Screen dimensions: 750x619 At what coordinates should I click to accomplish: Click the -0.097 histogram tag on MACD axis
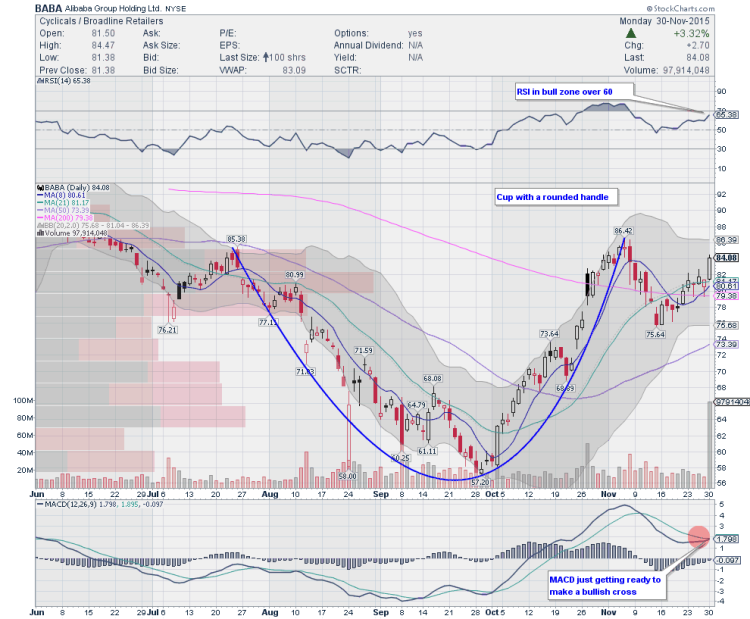(x=727, y=560)
